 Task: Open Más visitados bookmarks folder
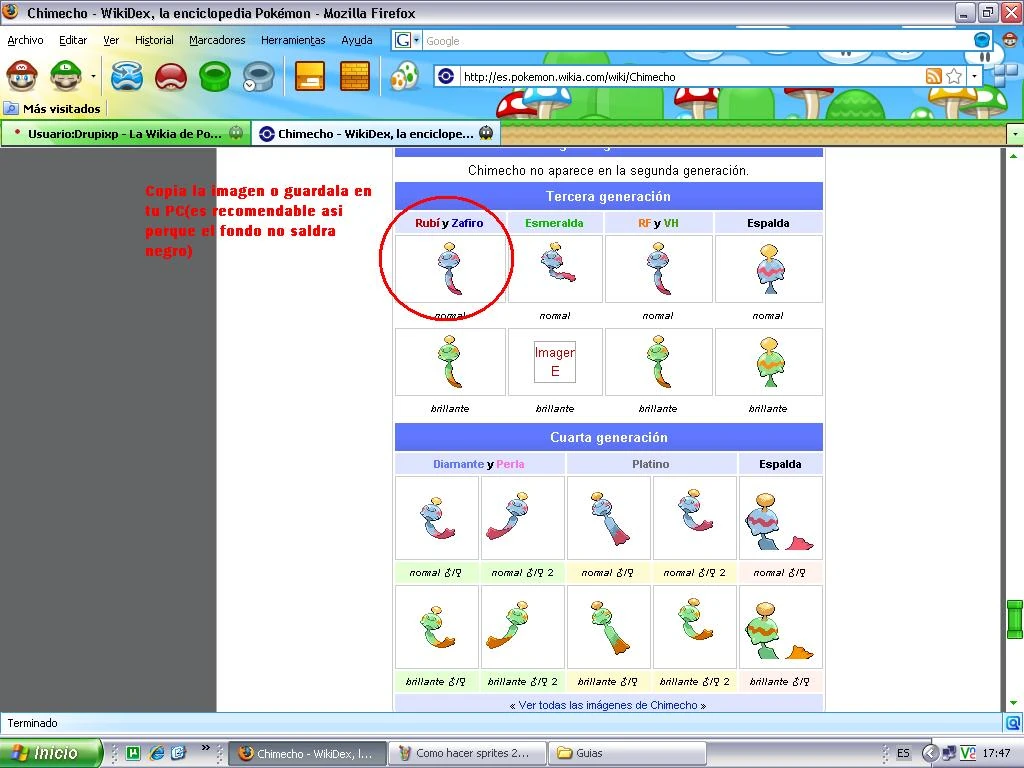point(53,108)
